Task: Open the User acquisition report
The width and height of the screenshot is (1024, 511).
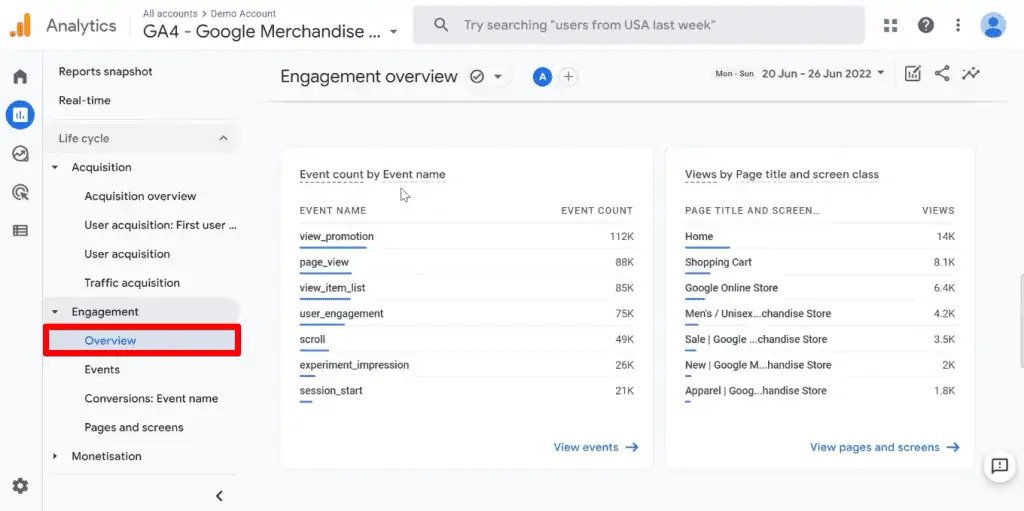Action: pos(127,254)
